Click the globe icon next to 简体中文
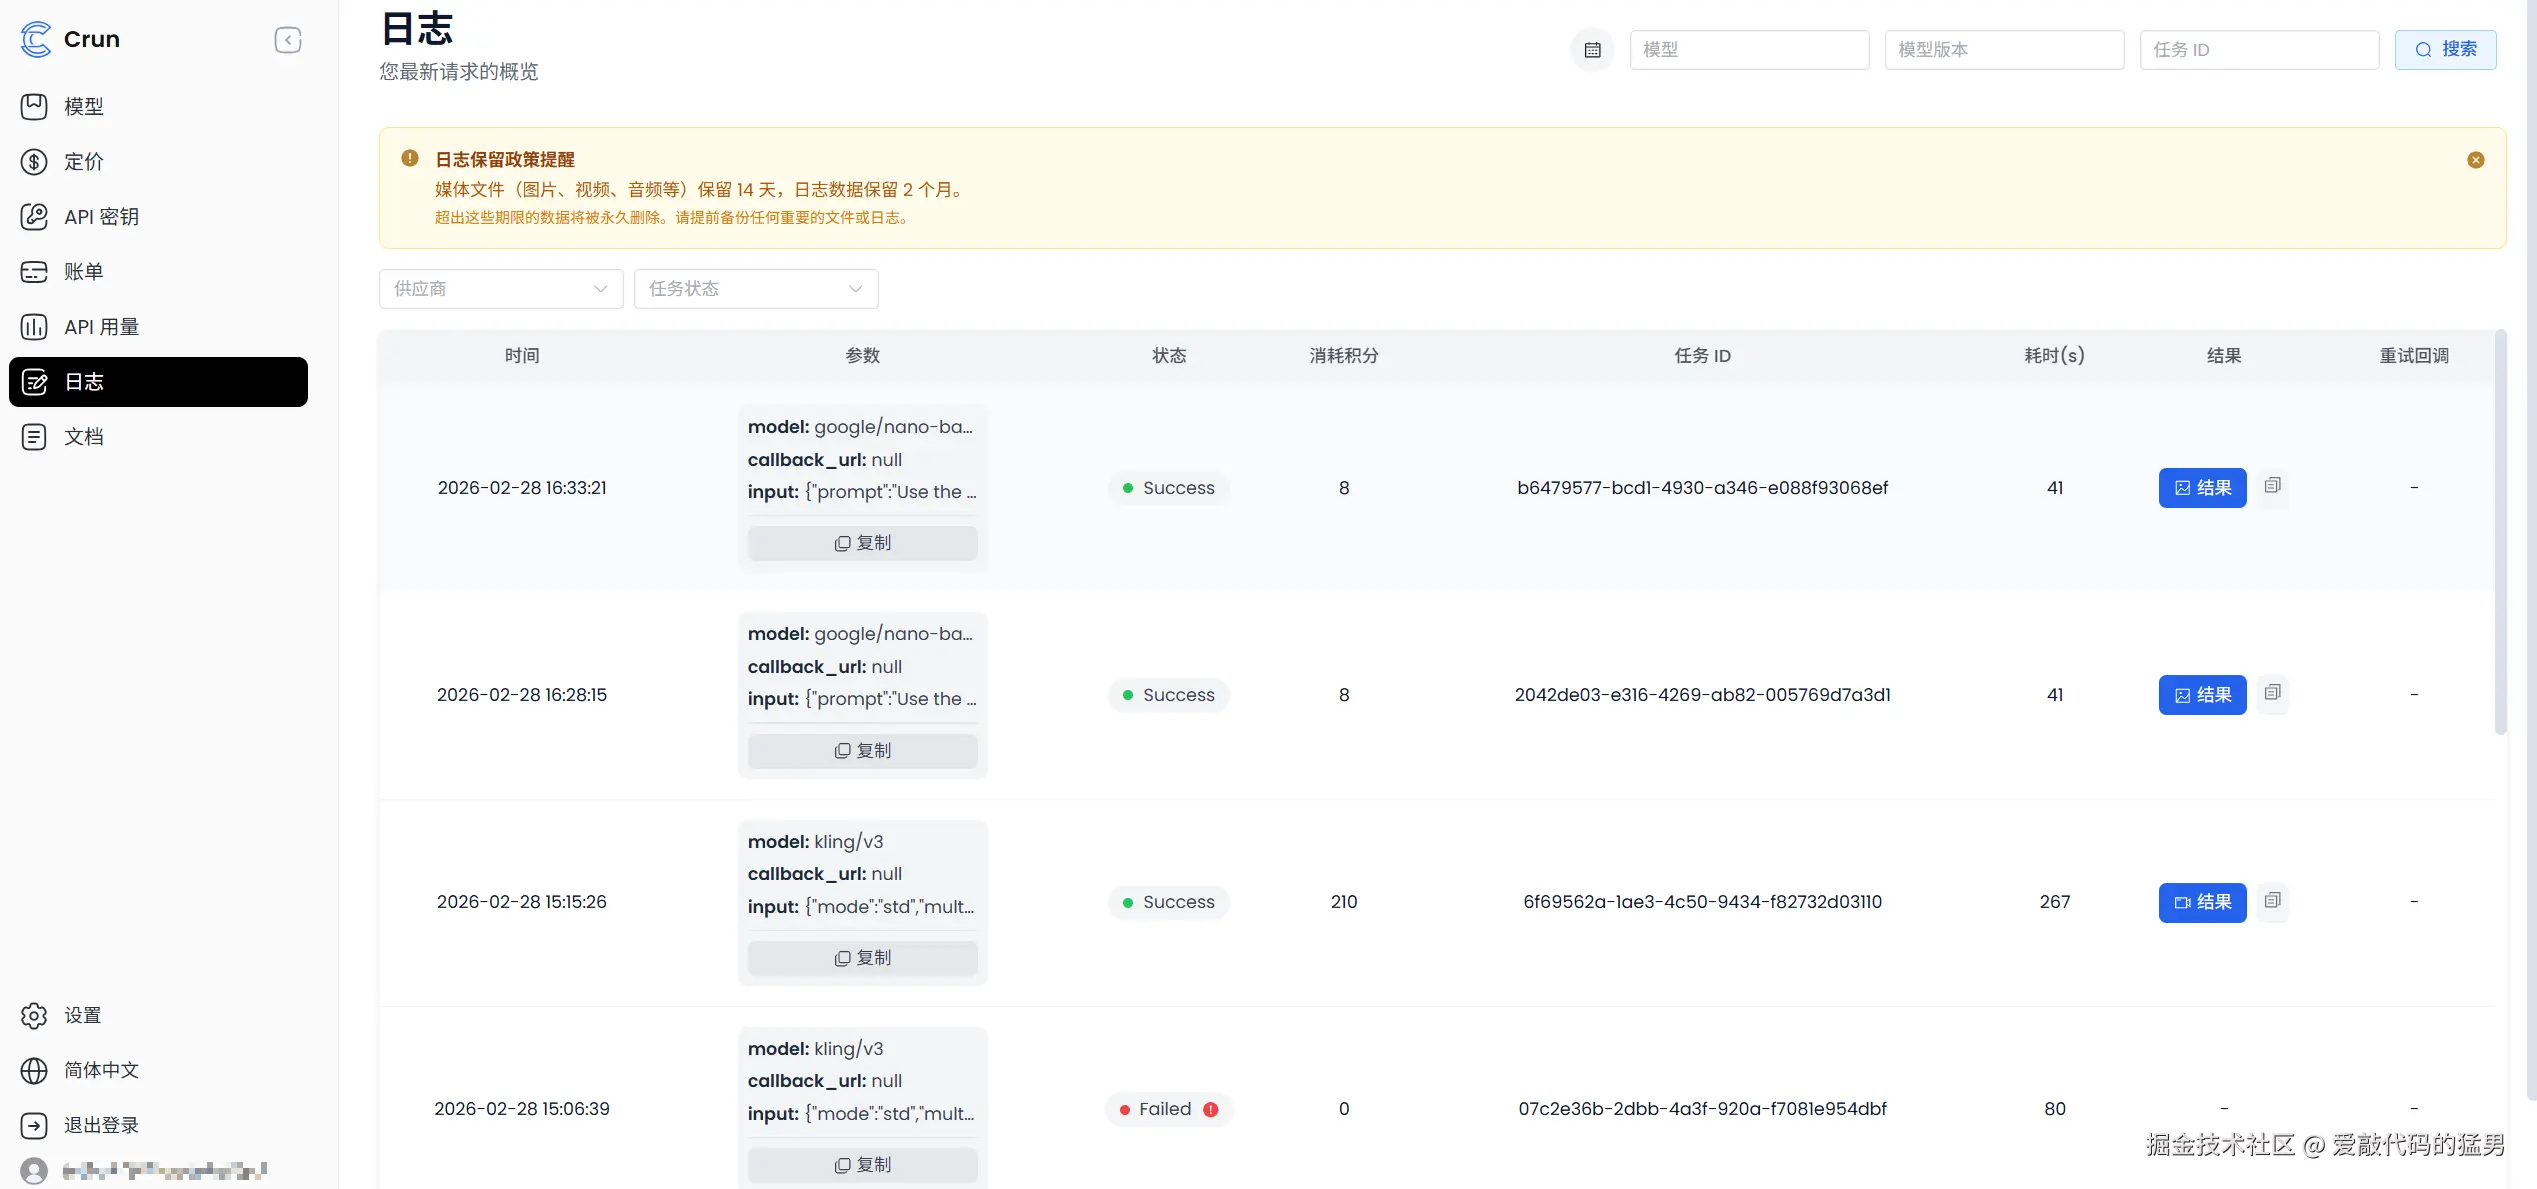2537x1189 pixels. click(x=35, y=1070)
